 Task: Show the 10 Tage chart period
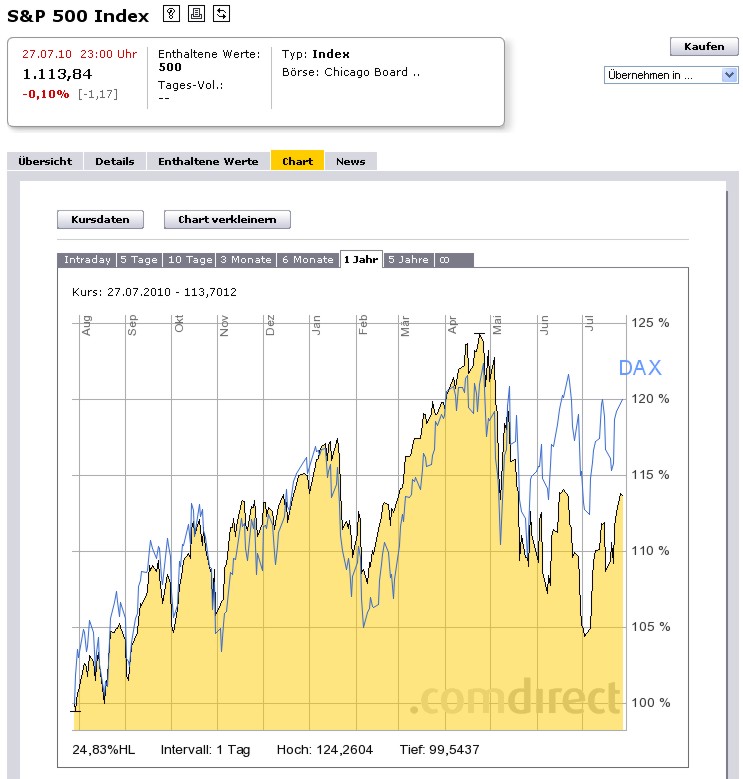[189, 260]
